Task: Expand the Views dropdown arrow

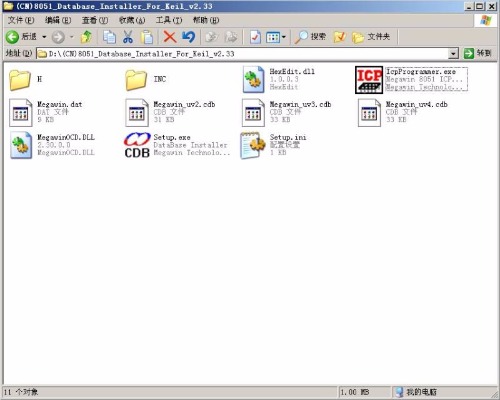Action: [284, 37]
